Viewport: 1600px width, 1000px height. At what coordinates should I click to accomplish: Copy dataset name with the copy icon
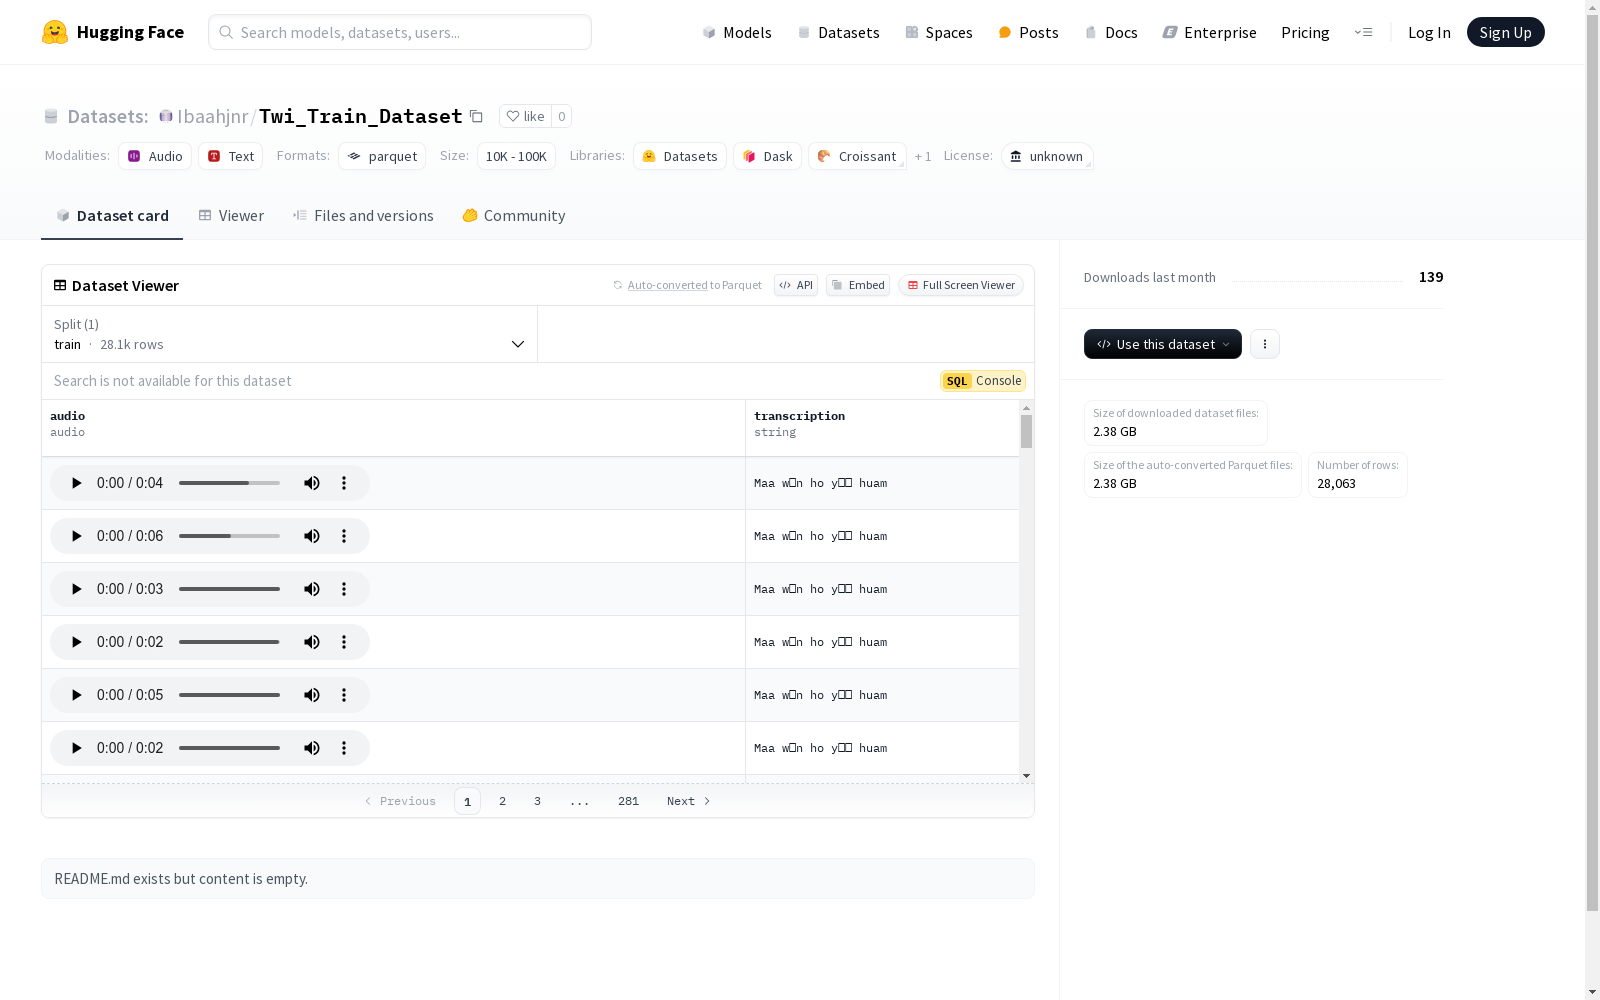477,117
